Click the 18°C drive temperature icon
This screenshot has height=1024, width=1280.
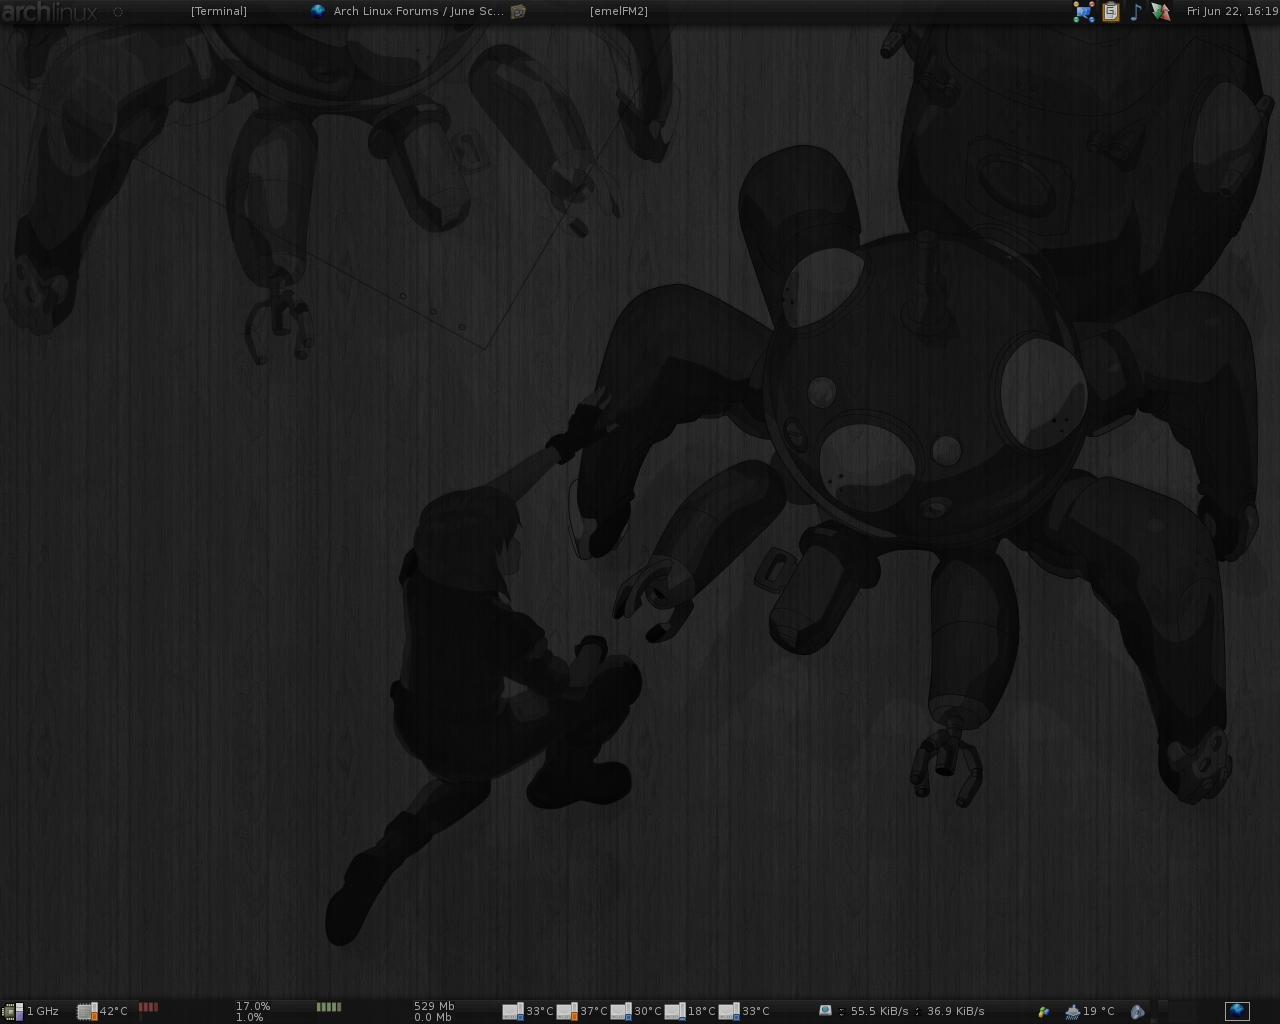tap(675, 1011)
